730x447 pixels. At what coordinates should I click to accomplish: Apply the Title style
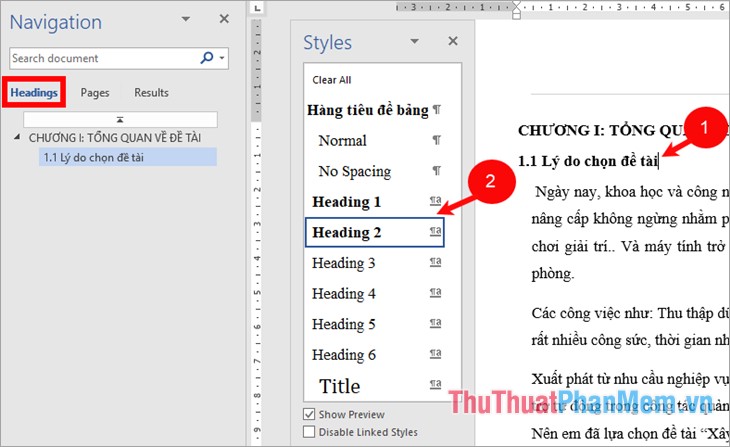[375, 386]
